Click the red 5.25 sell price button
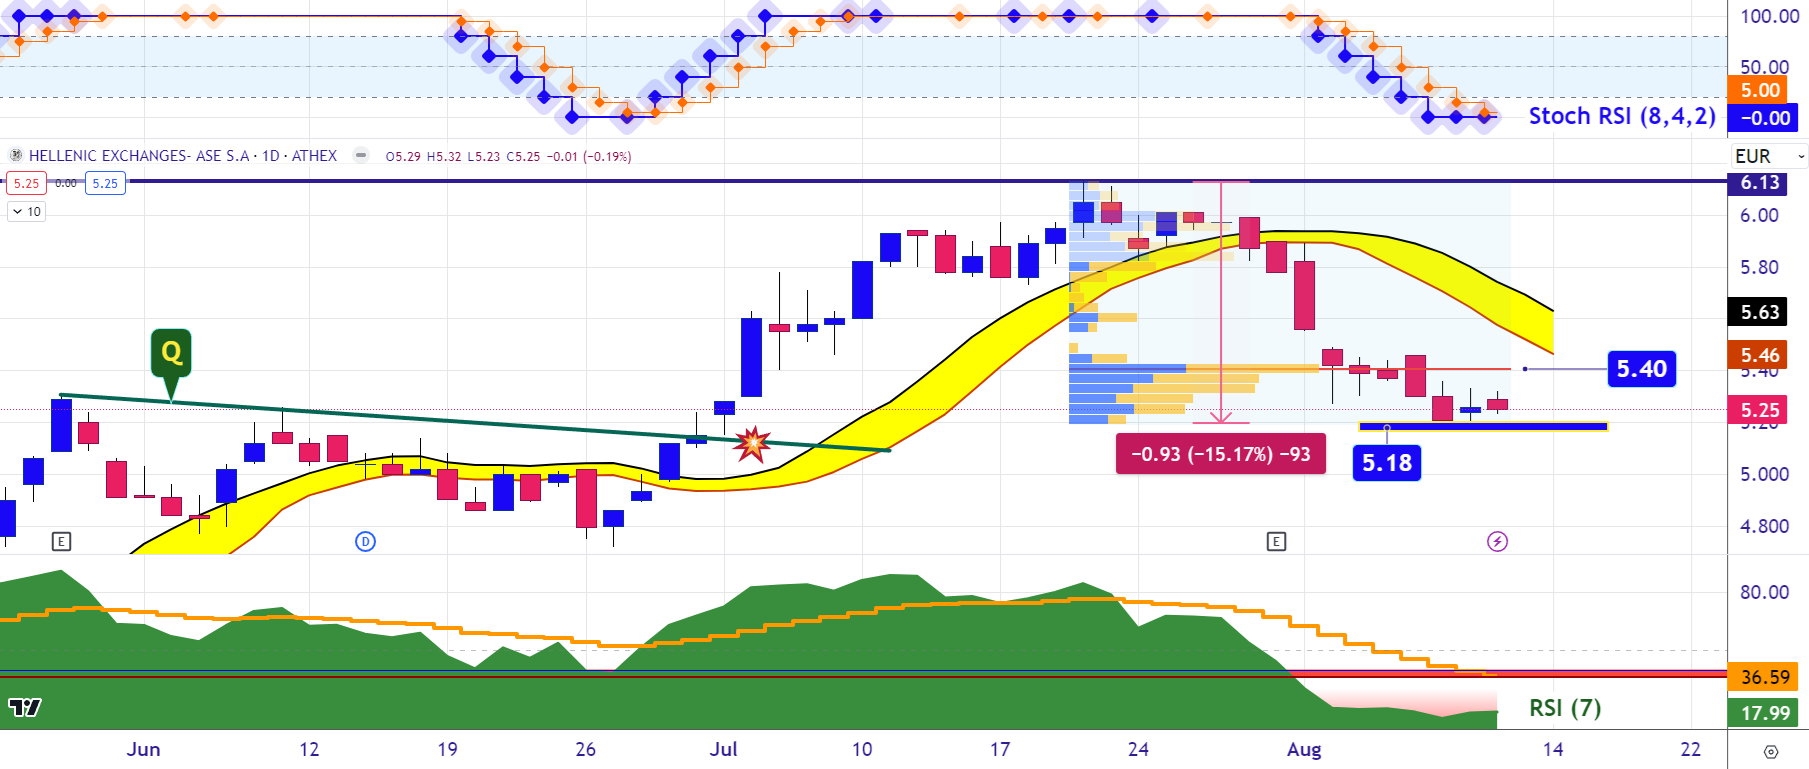This screenshot has width=1809, height=769. (26, 183)
